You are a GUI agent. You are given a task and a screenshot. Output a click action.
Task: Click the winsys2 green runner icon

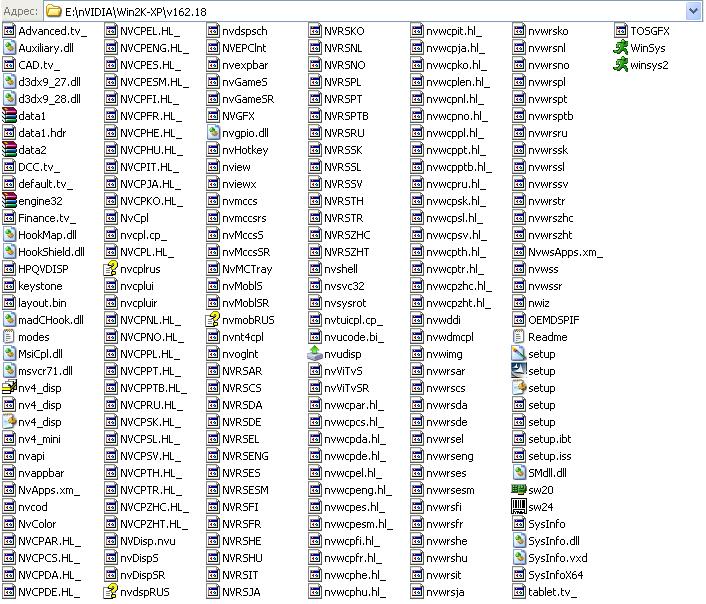point(621,65)
